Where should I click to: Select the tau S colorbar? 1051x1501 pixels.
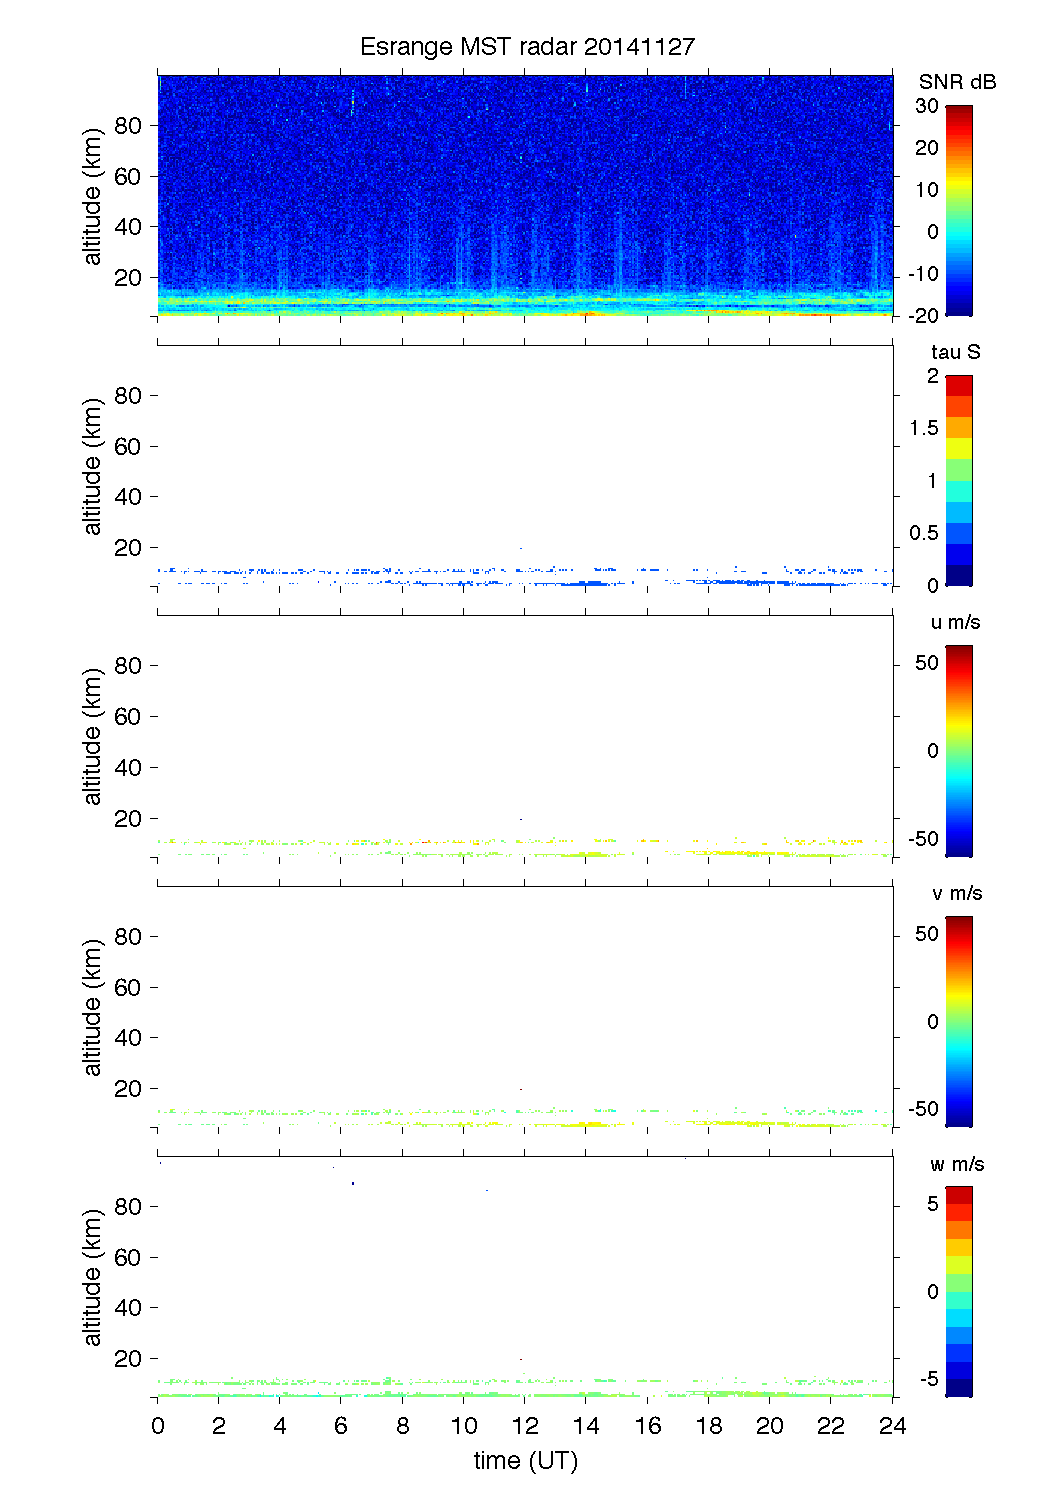point(958,480)
